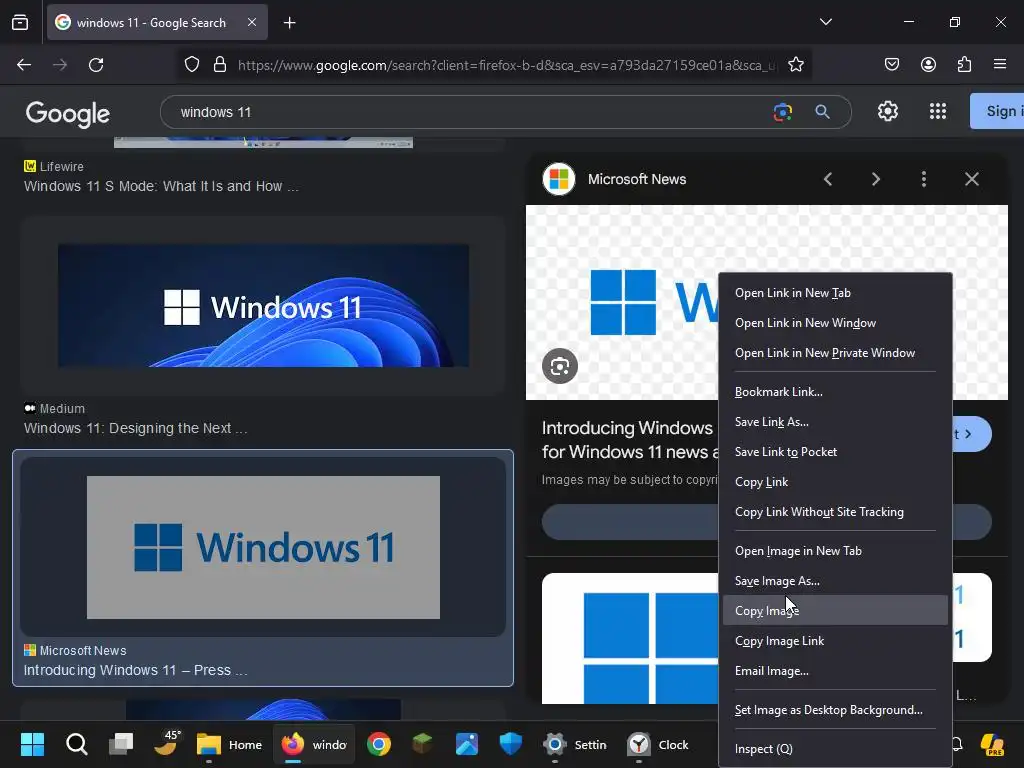Open Firefox application hamburger menu
The image size is (1024, 768).
pyautogui.click(x=1000, y=64)
